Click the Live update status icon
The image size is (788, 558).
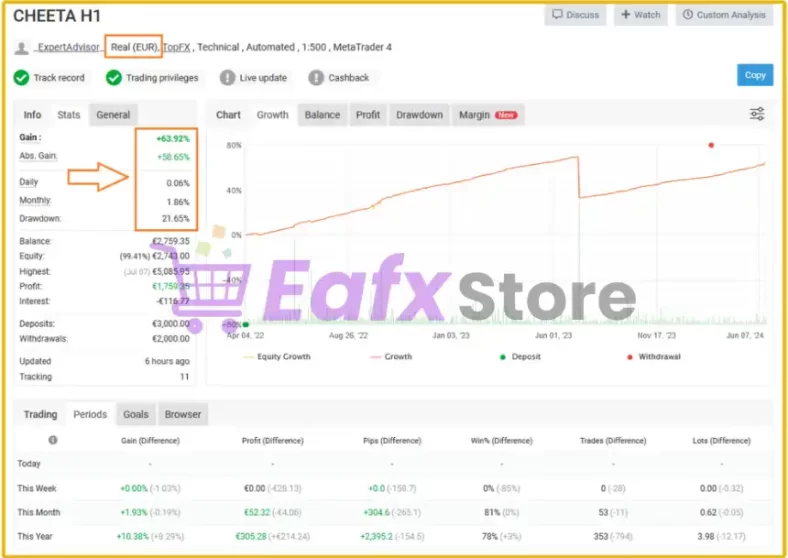pos(228,78)
